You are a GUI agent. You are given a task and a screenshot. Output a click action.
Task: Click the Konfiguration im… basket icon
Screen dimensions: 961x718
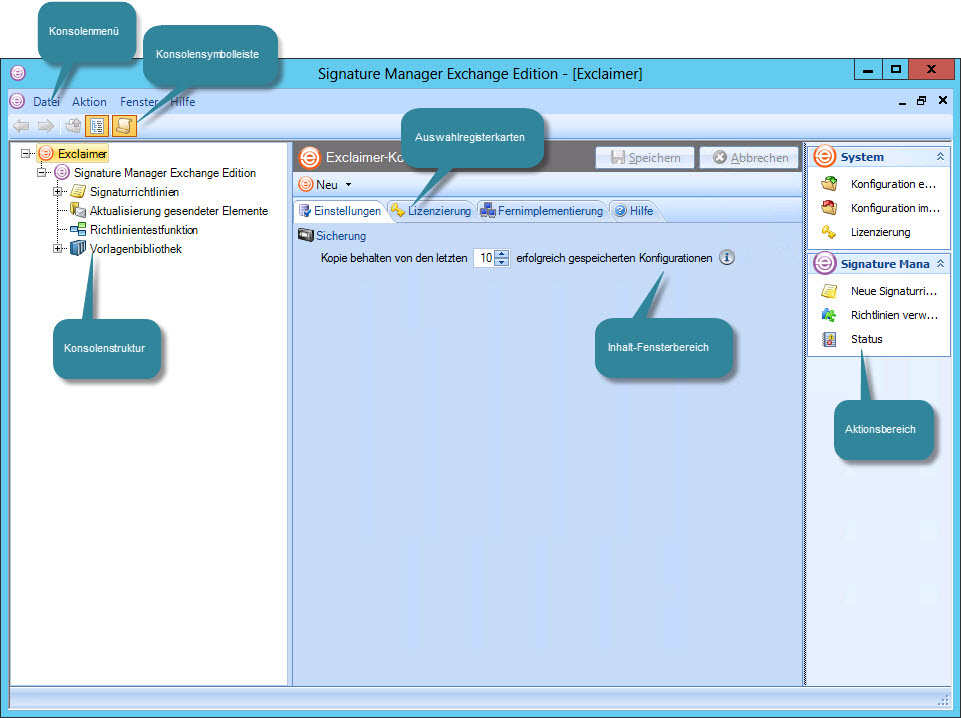point(829,208)
